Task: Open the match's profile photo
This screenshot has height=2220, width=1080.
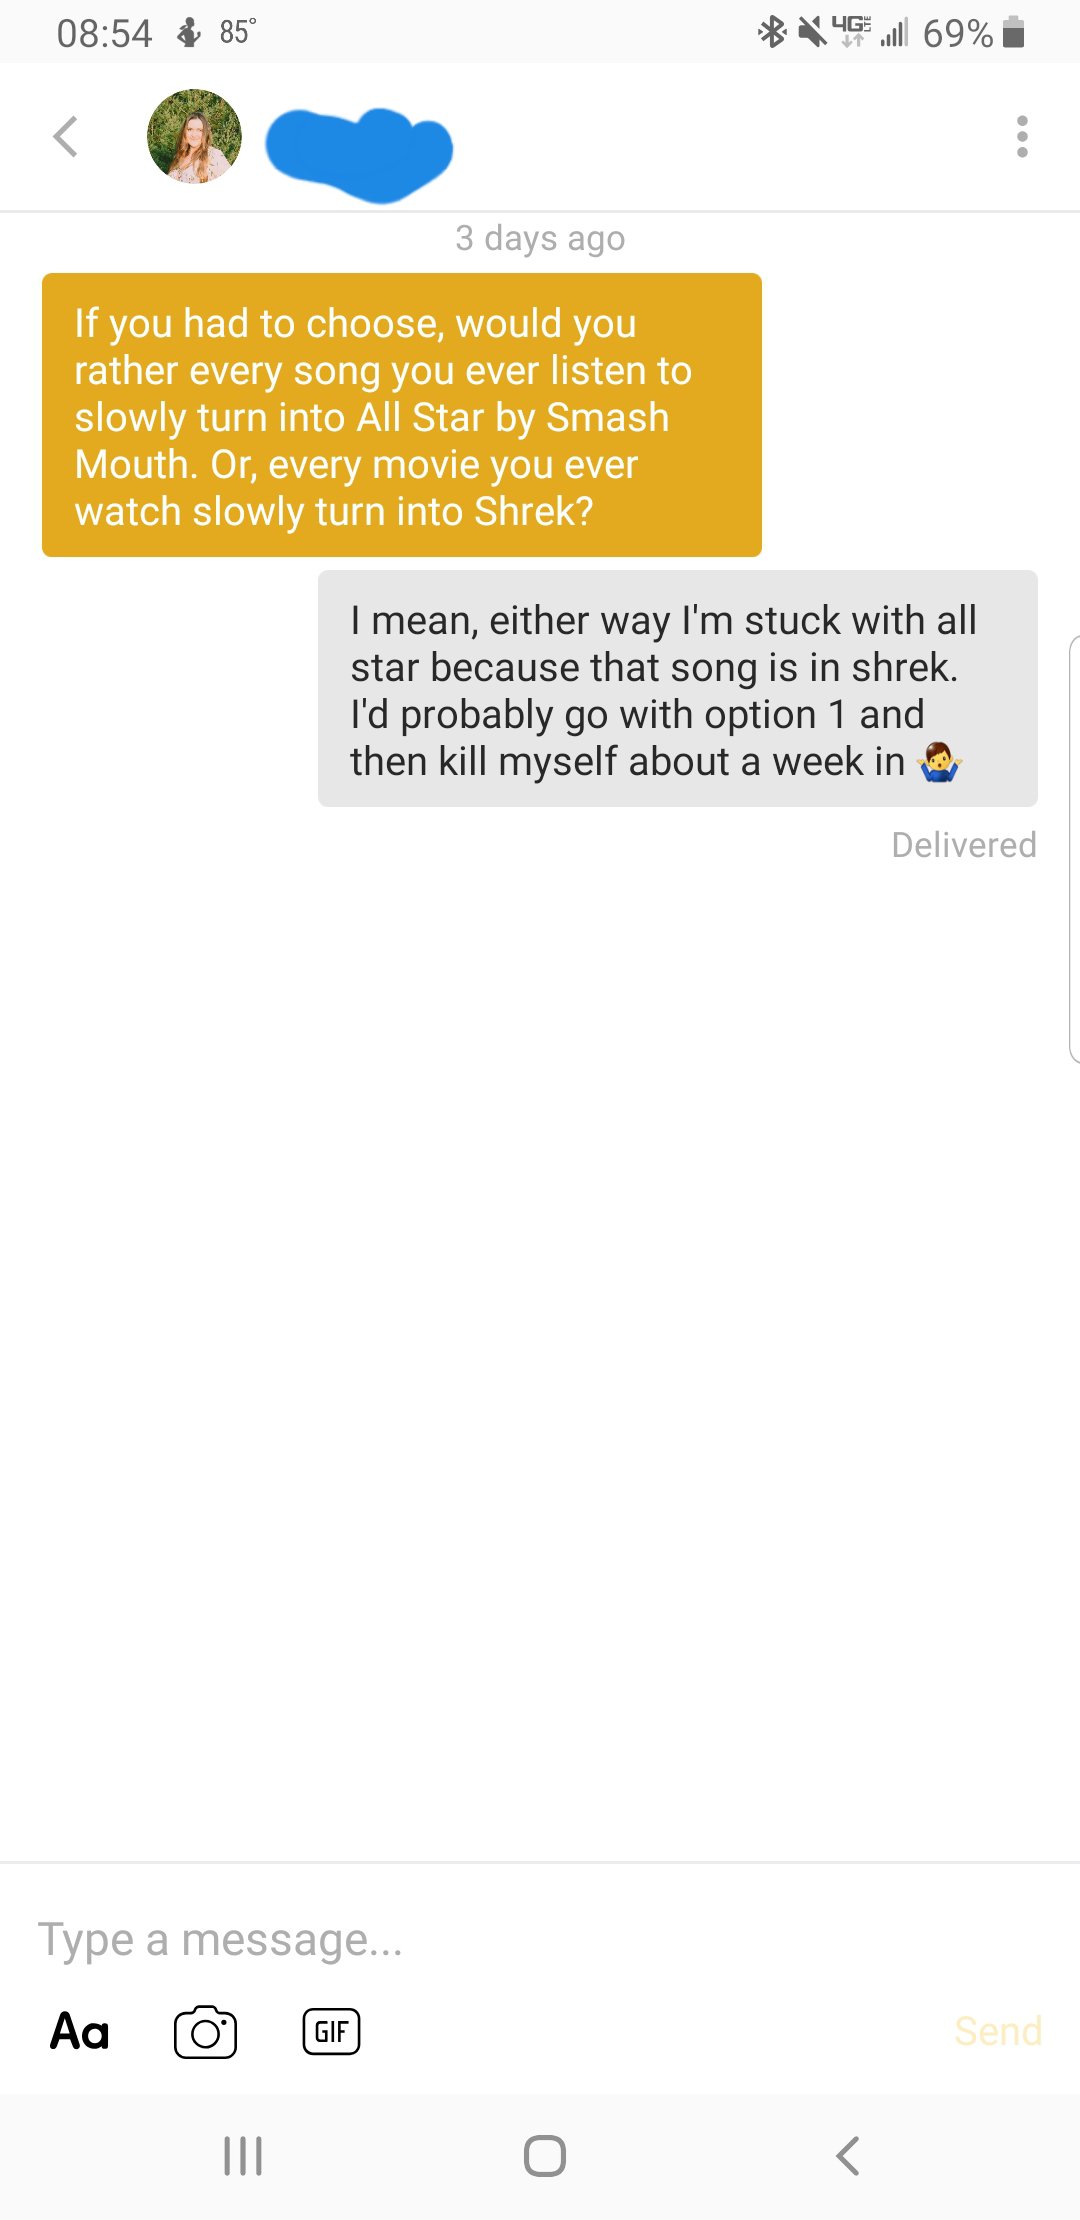Action: coord(194,137)
